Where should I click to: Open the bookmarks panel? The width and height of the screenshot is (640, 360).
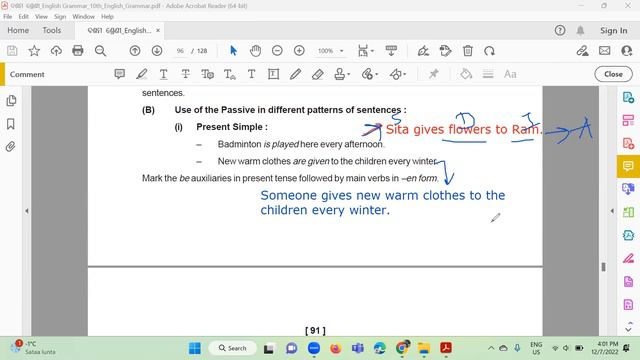[x=11, y=124]
